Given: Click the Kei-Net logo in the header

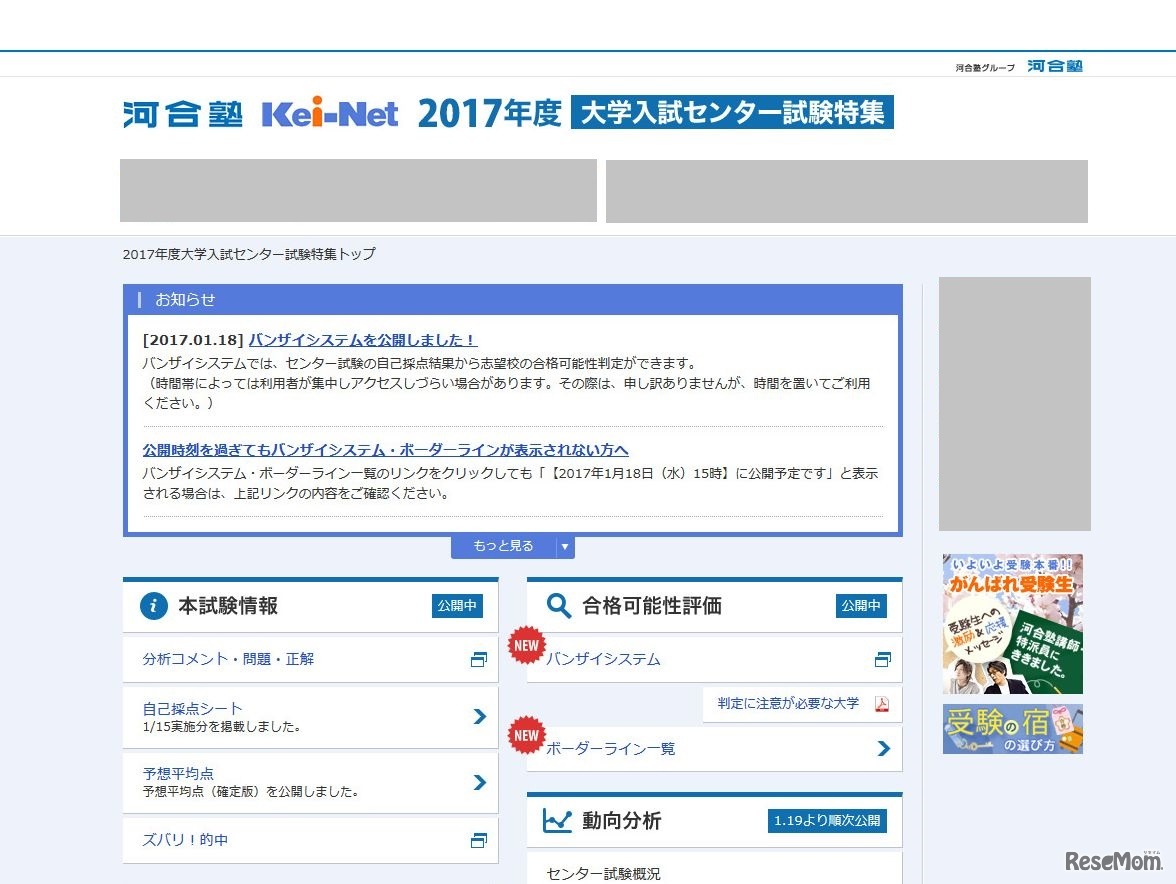Looking at the screenshot, I should [x=330, y=113].
